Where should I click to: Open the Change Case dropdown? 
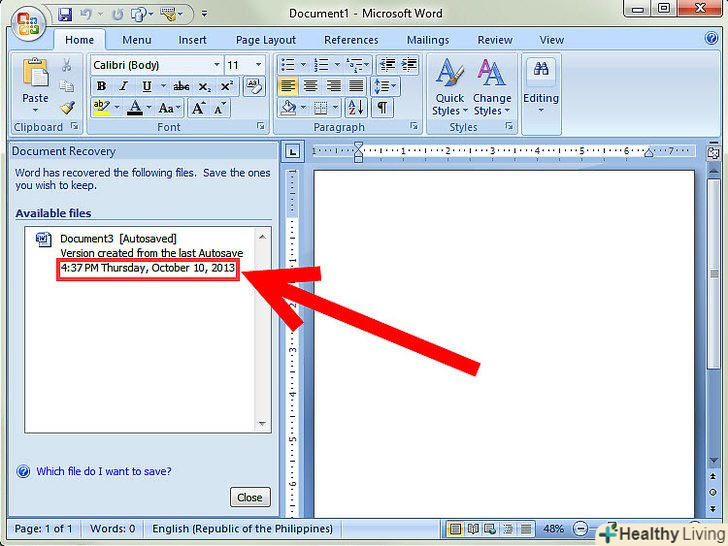coord(169,108)
